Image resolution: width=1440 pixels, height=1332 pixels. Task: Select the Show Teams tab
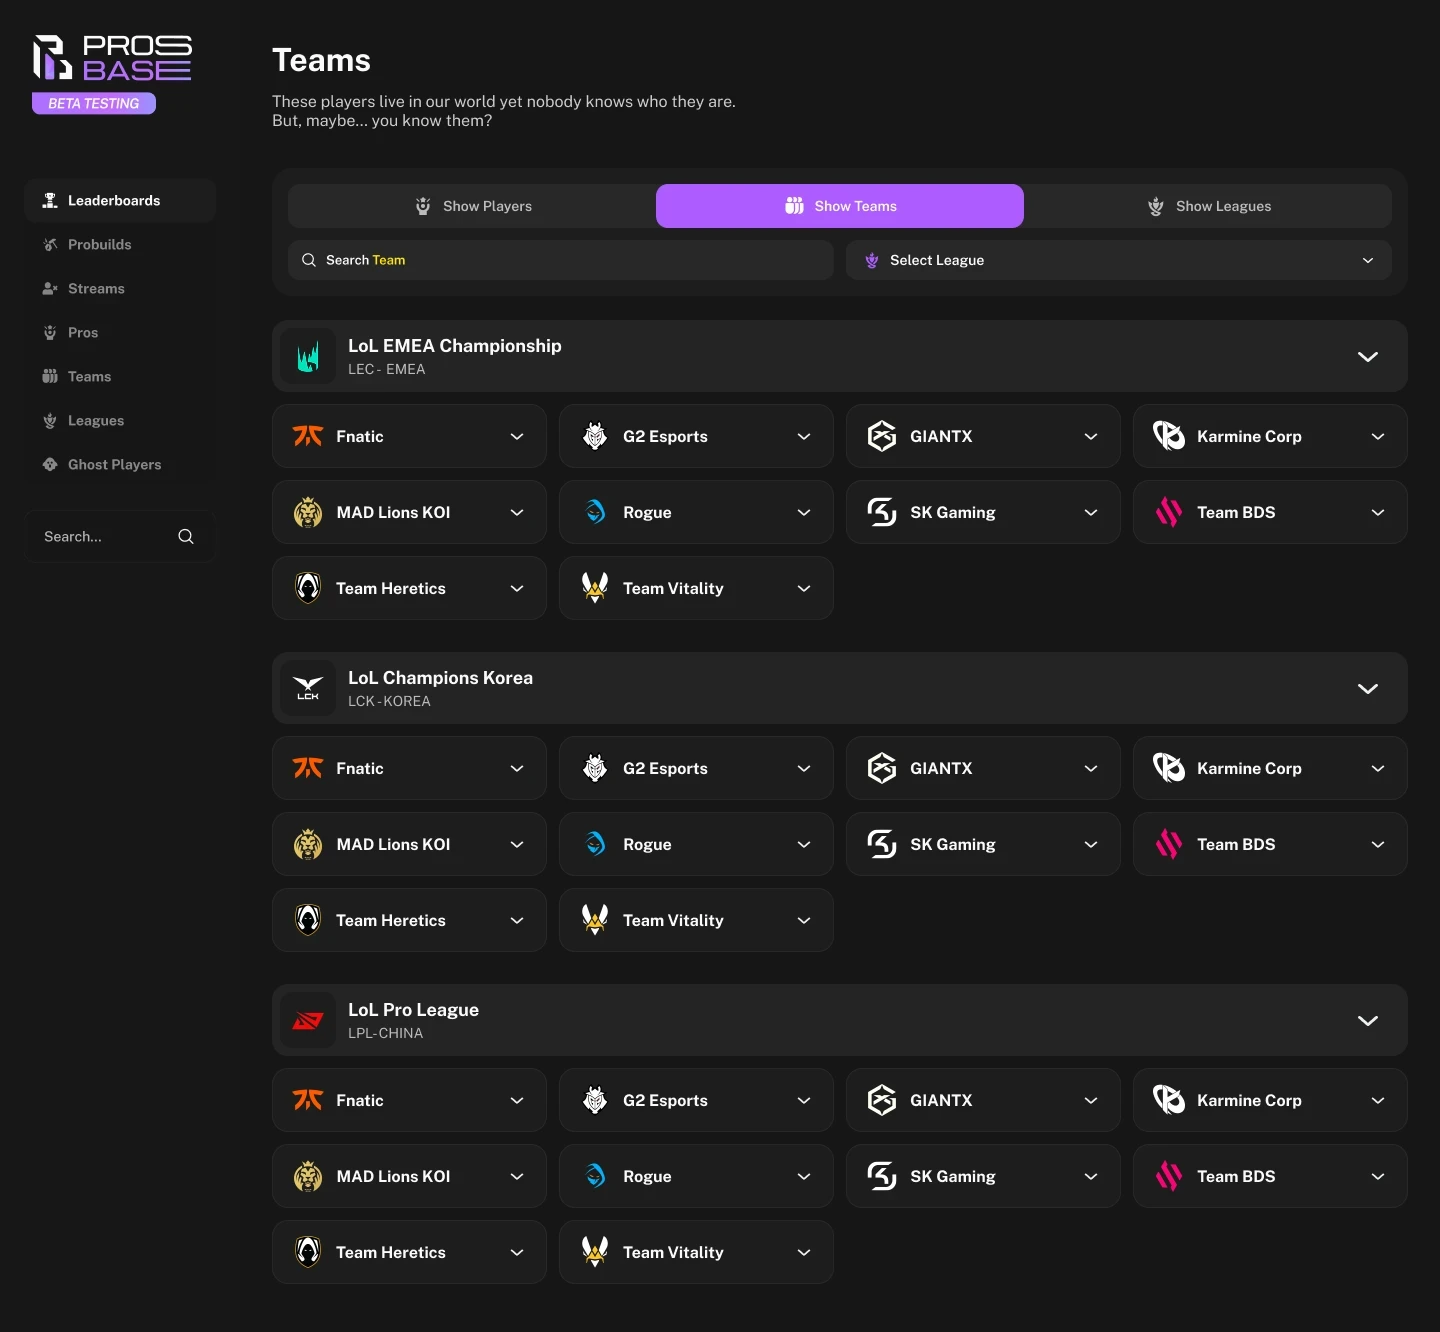pos(840,206)
